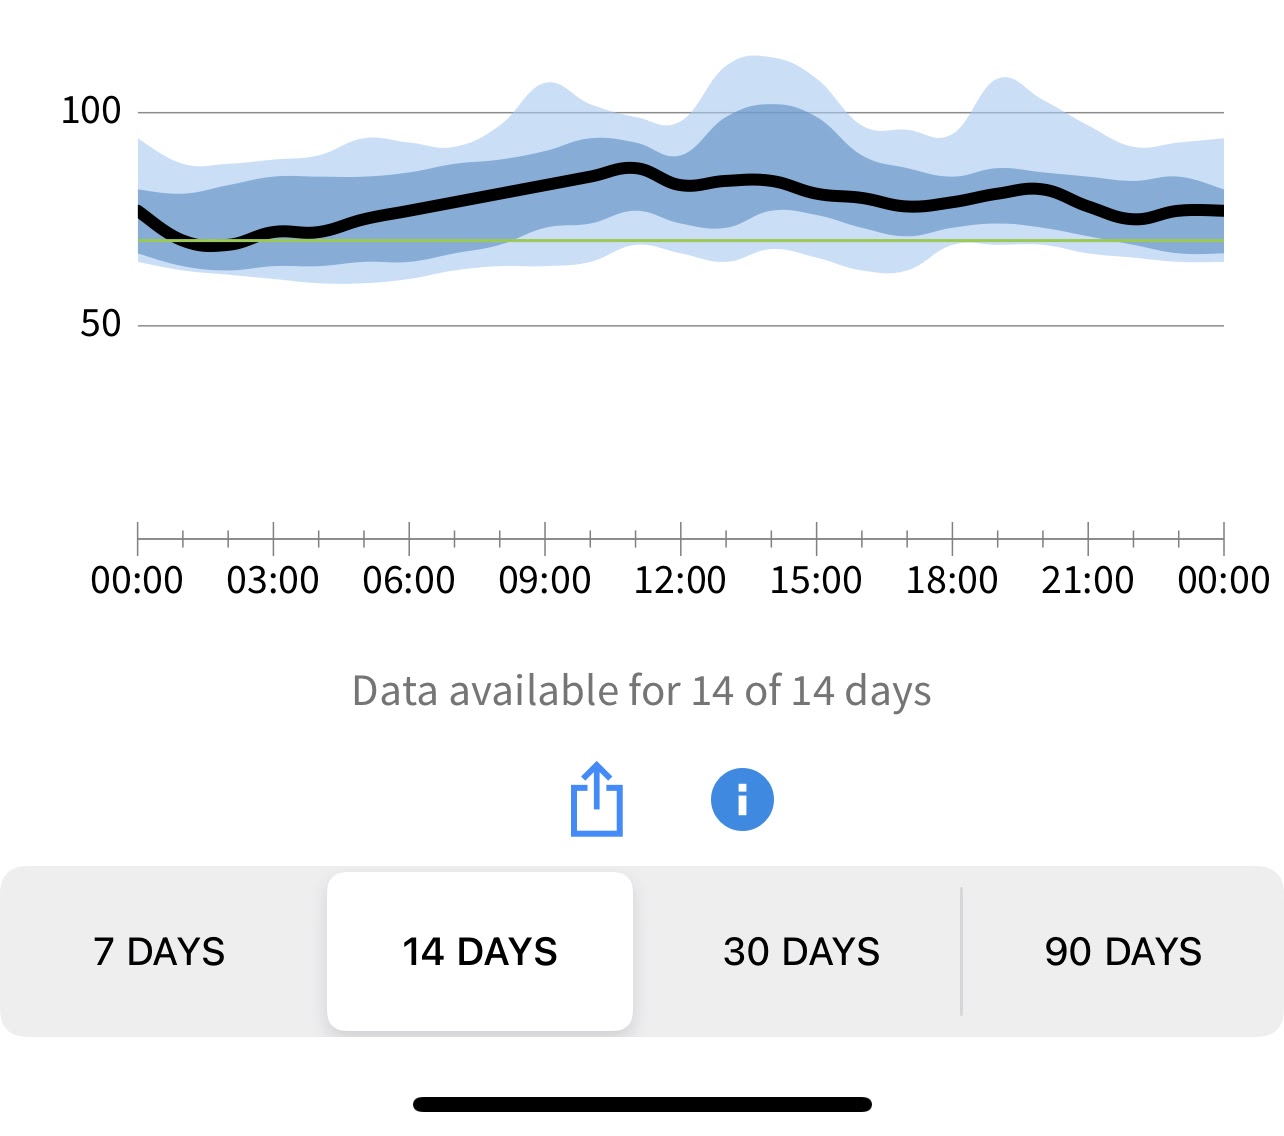1284x1136 pixels.
Task: Switch to the 90 DAYS range
Action: point(1123,952)
